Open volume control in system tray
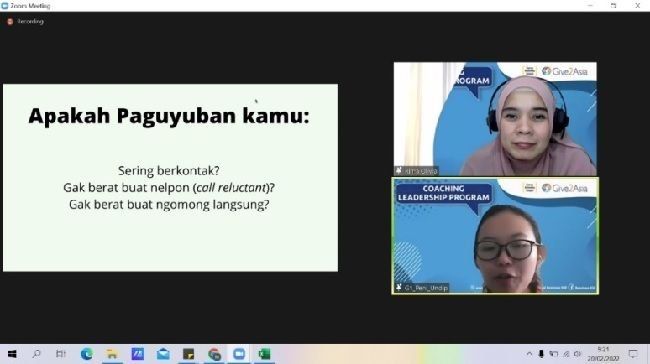650x364 pixels. [x=577, y=354]
